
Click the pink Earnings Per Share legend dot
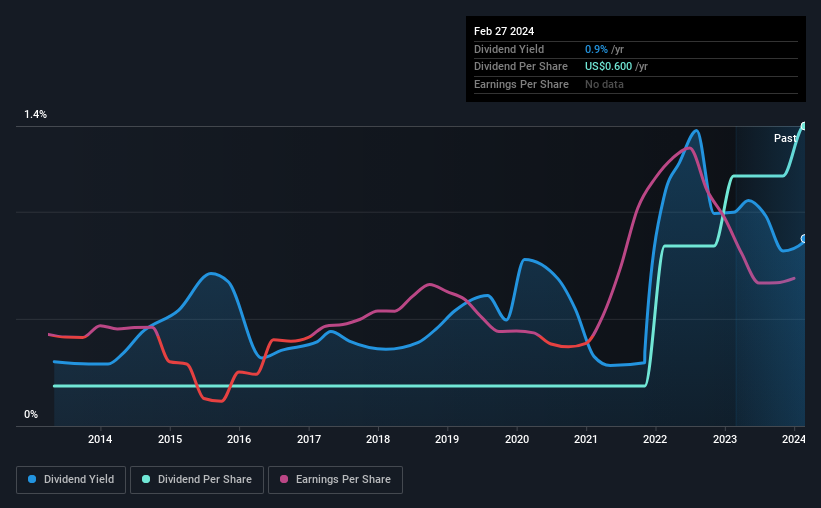pos(284,479)
